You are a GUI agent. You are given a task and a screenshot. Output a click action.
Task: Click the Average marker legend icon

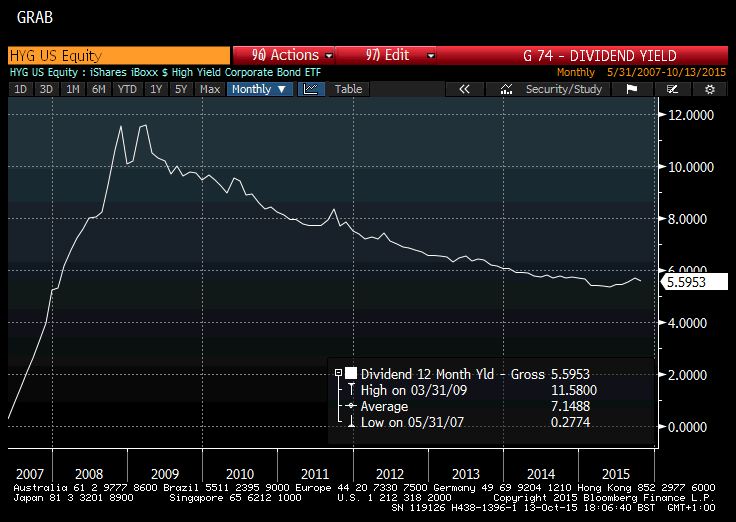click(x=351, y=406)
